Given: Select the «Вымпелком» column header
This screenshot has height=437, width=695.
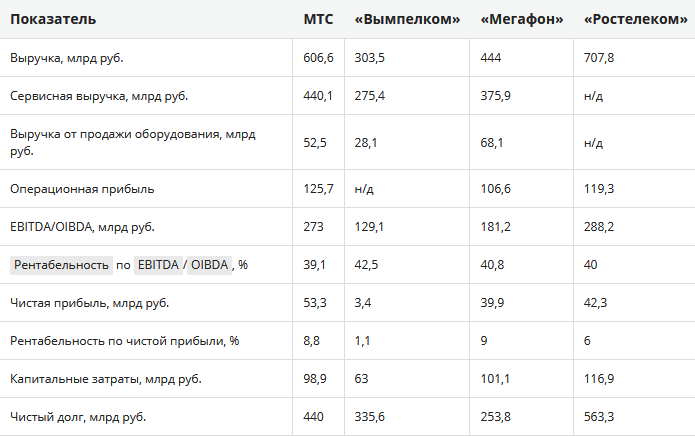Looking at the screenshot, I should [407, 20].
